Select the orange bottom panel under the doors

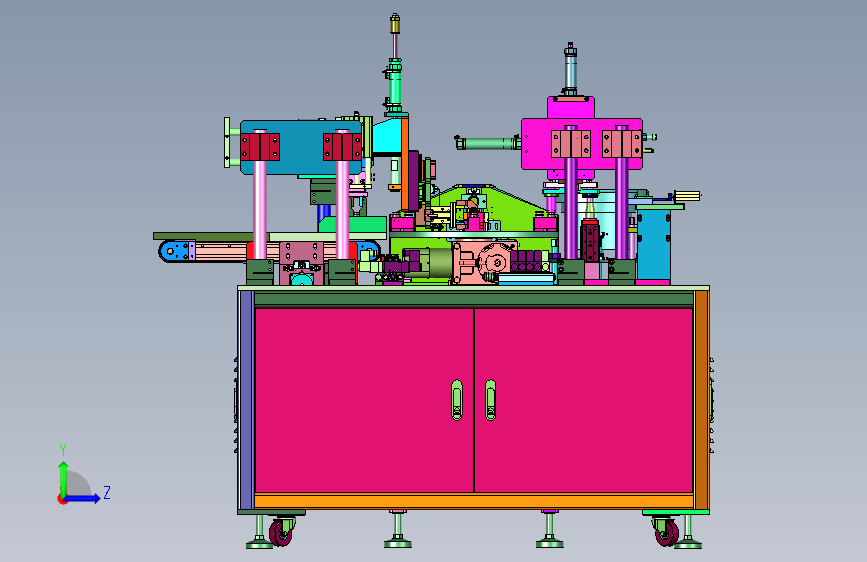point(474,501)
